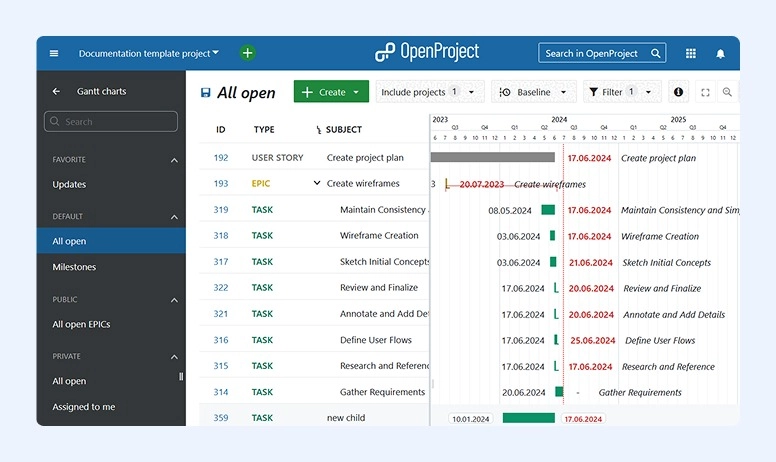The height and width of the screenshot is (462, 776).
Task: Click the Baseline clock icon
Action: (x=505, y=92)
